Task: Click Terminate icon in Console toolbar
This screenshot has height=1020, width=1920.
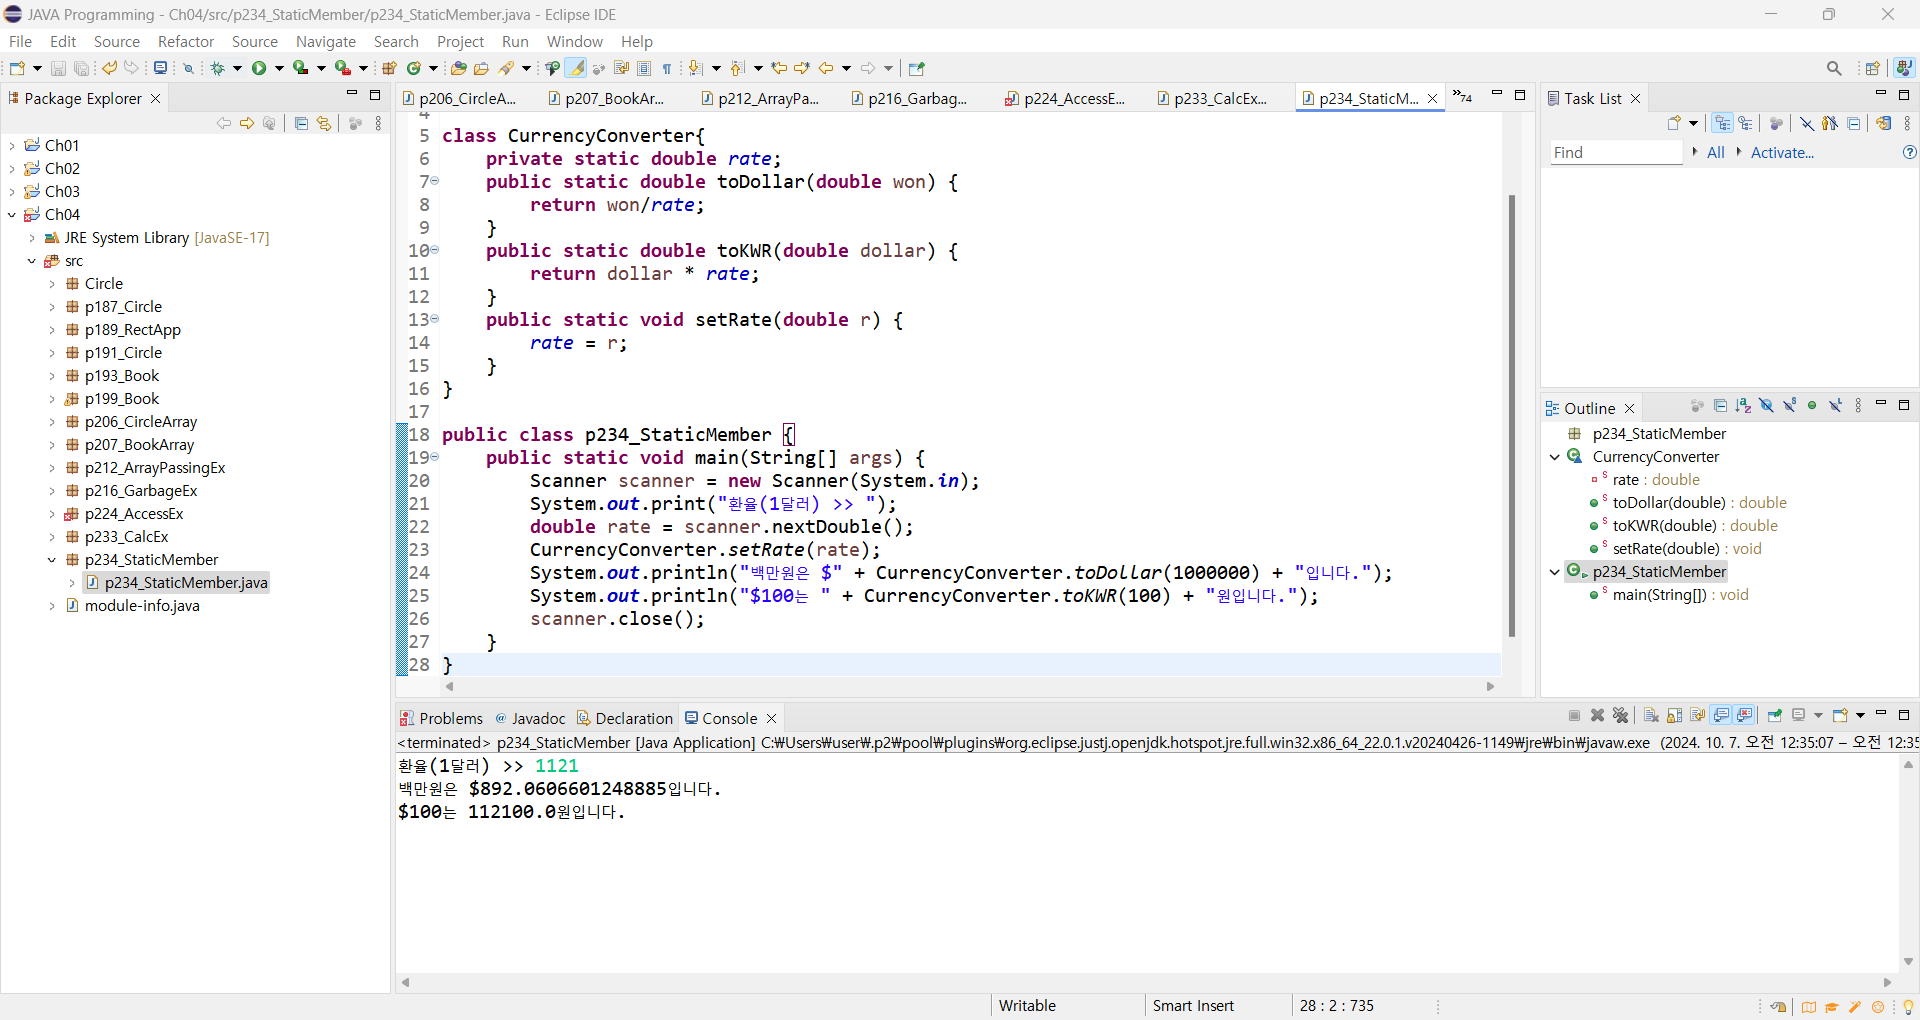Action: (x=1574, y=715)
